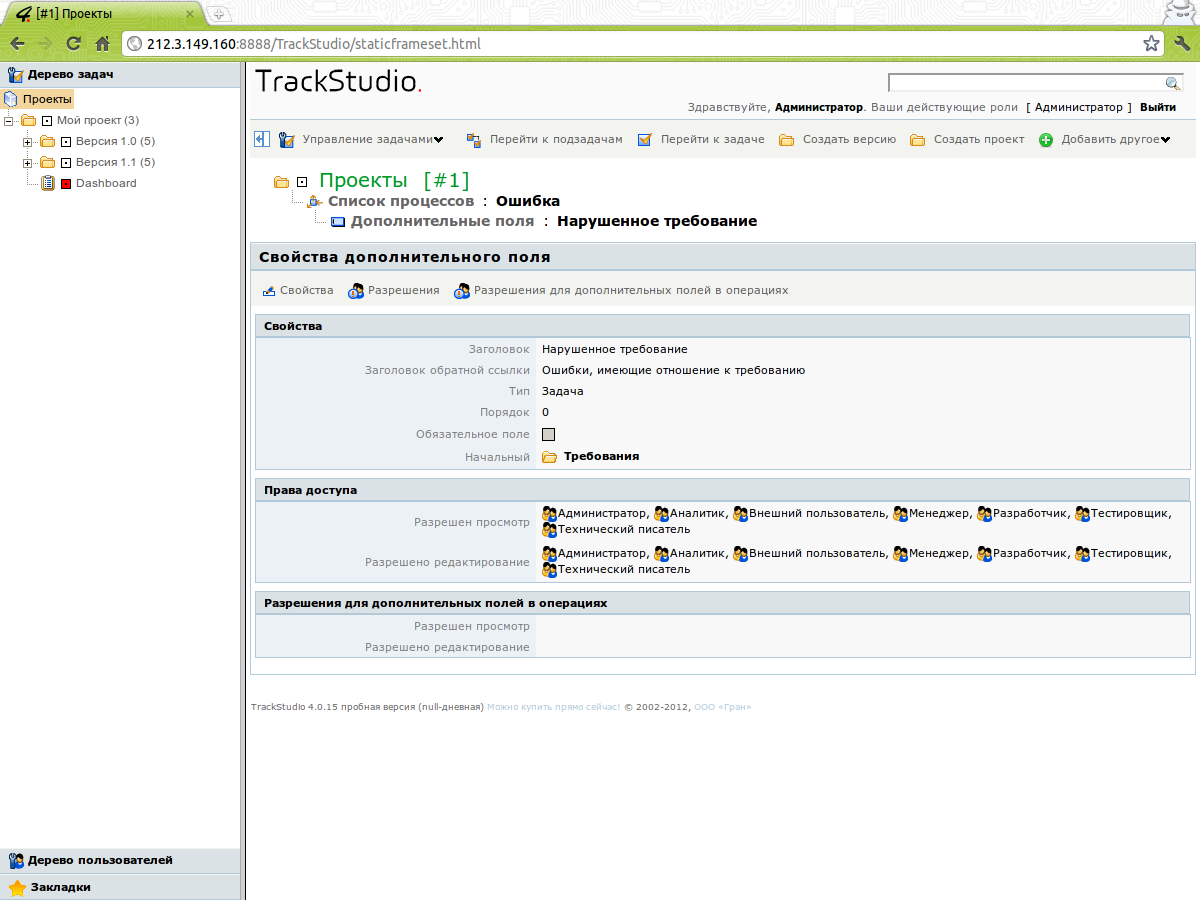Screen dimensions: 1200x900
Task: Click Технический писатель in Разрешено редактирование row
Action: pos(624,569)
